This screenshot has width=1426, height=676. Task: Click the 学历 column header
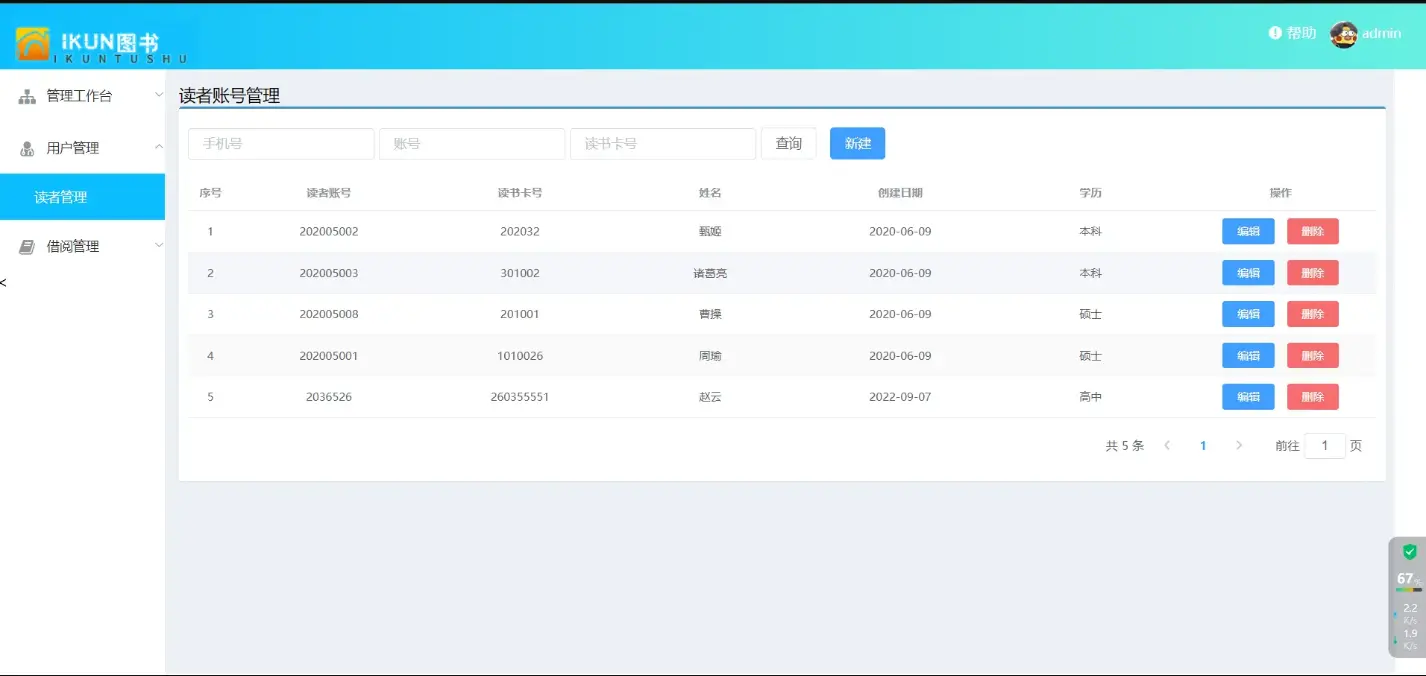pyautogui.click(x=1090, y=193)
